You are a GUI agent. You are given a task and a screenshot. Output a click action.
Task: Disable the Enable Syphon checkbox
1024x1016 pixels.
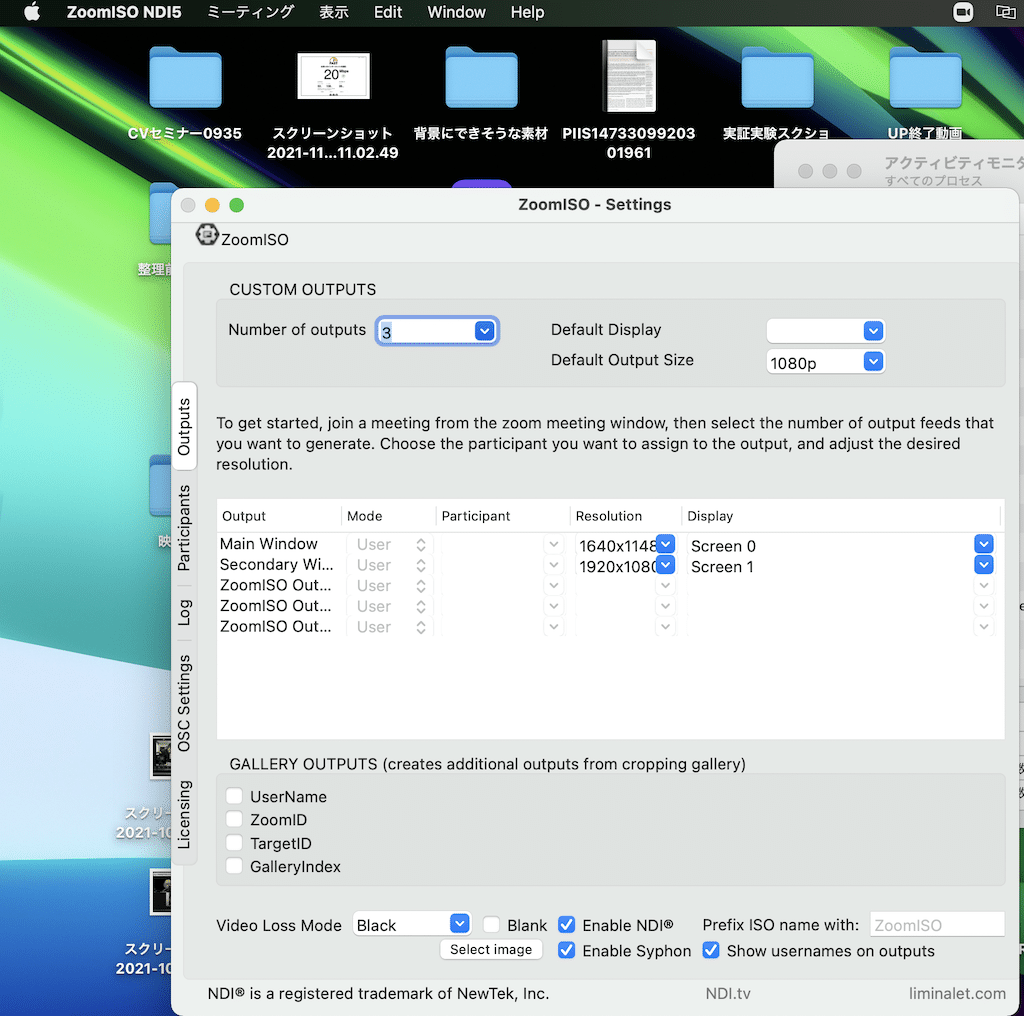(x=567, y=950)
